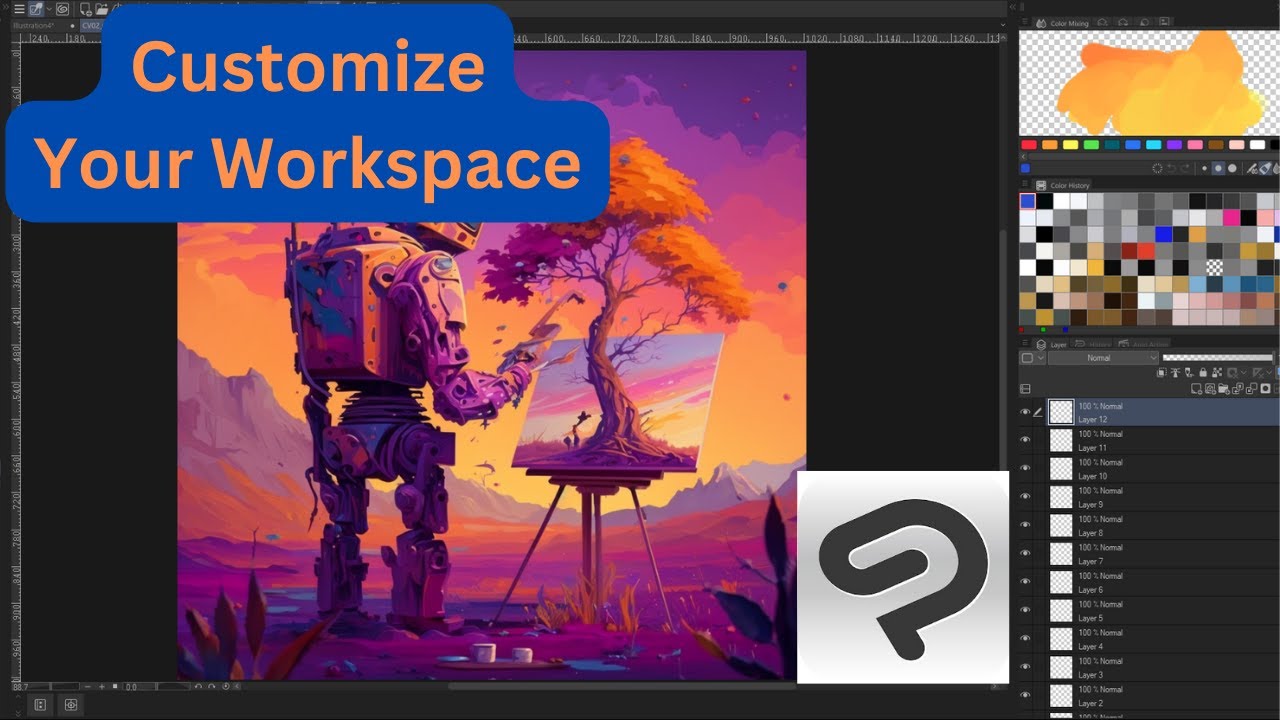Open the Normal blending mode dropdown
This screenshot has height=720, width=1280.
click(1103, 358)
